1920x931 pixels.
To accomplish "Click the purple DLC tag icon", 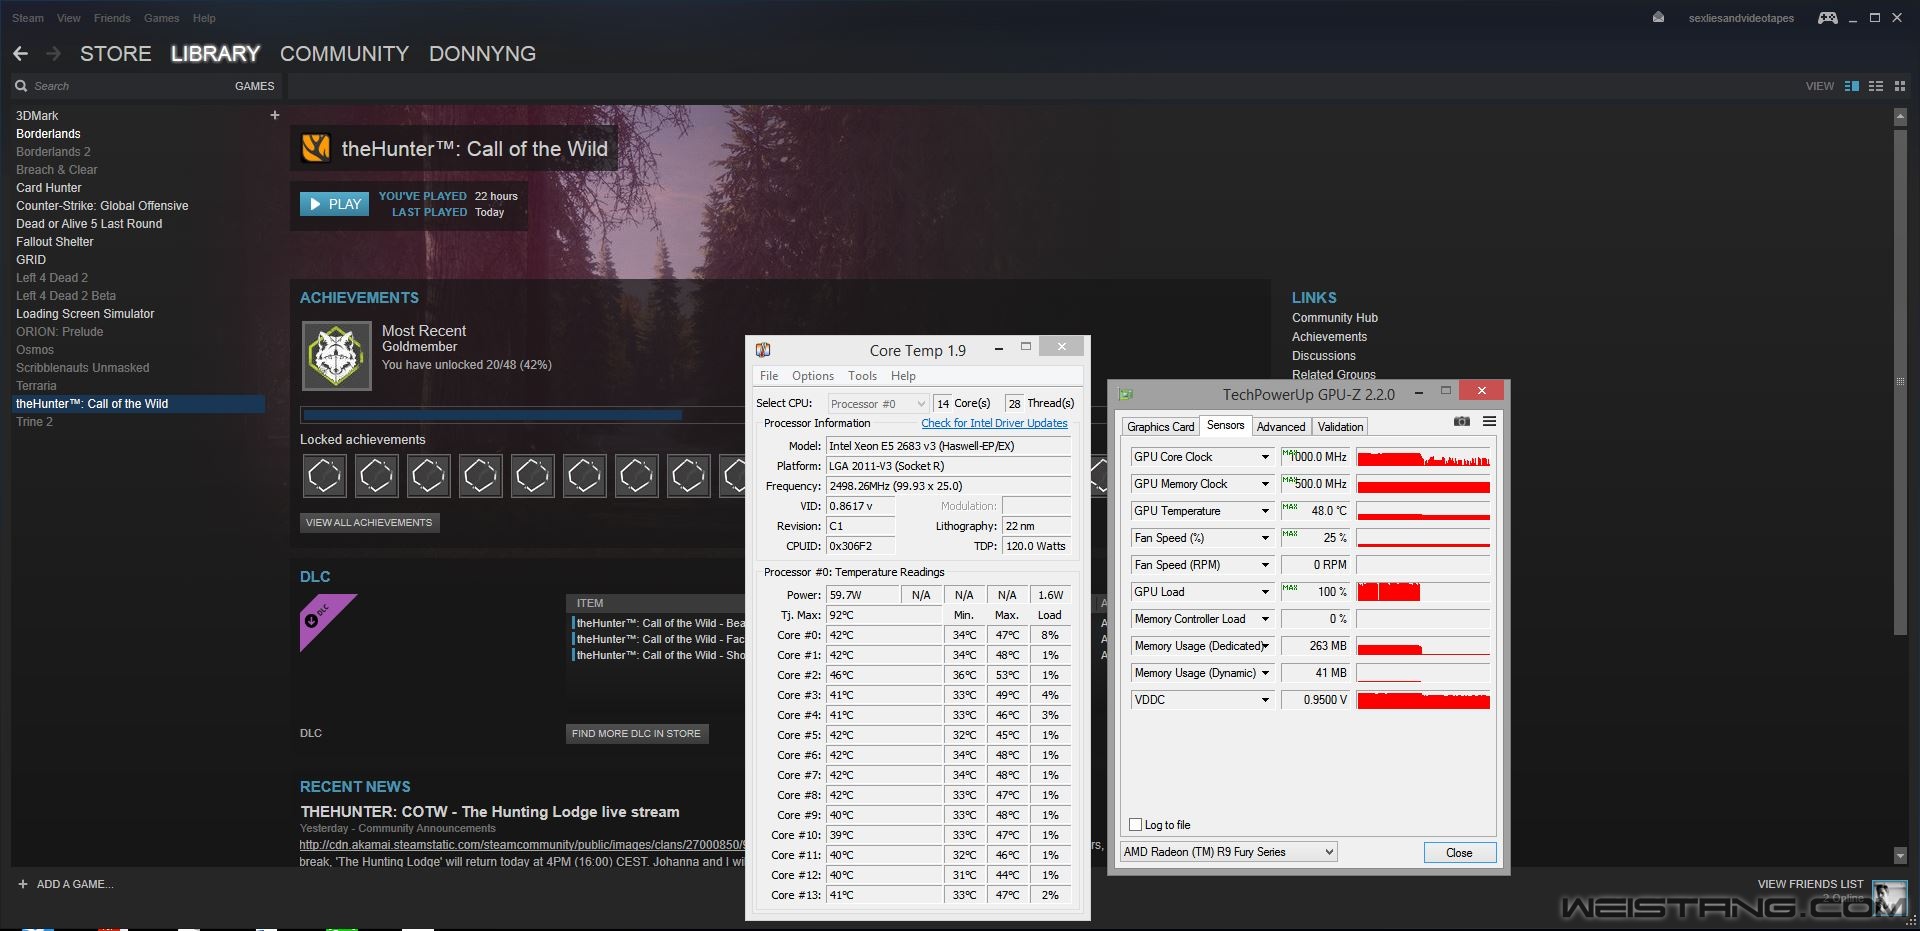I will (x=328, y=622).
